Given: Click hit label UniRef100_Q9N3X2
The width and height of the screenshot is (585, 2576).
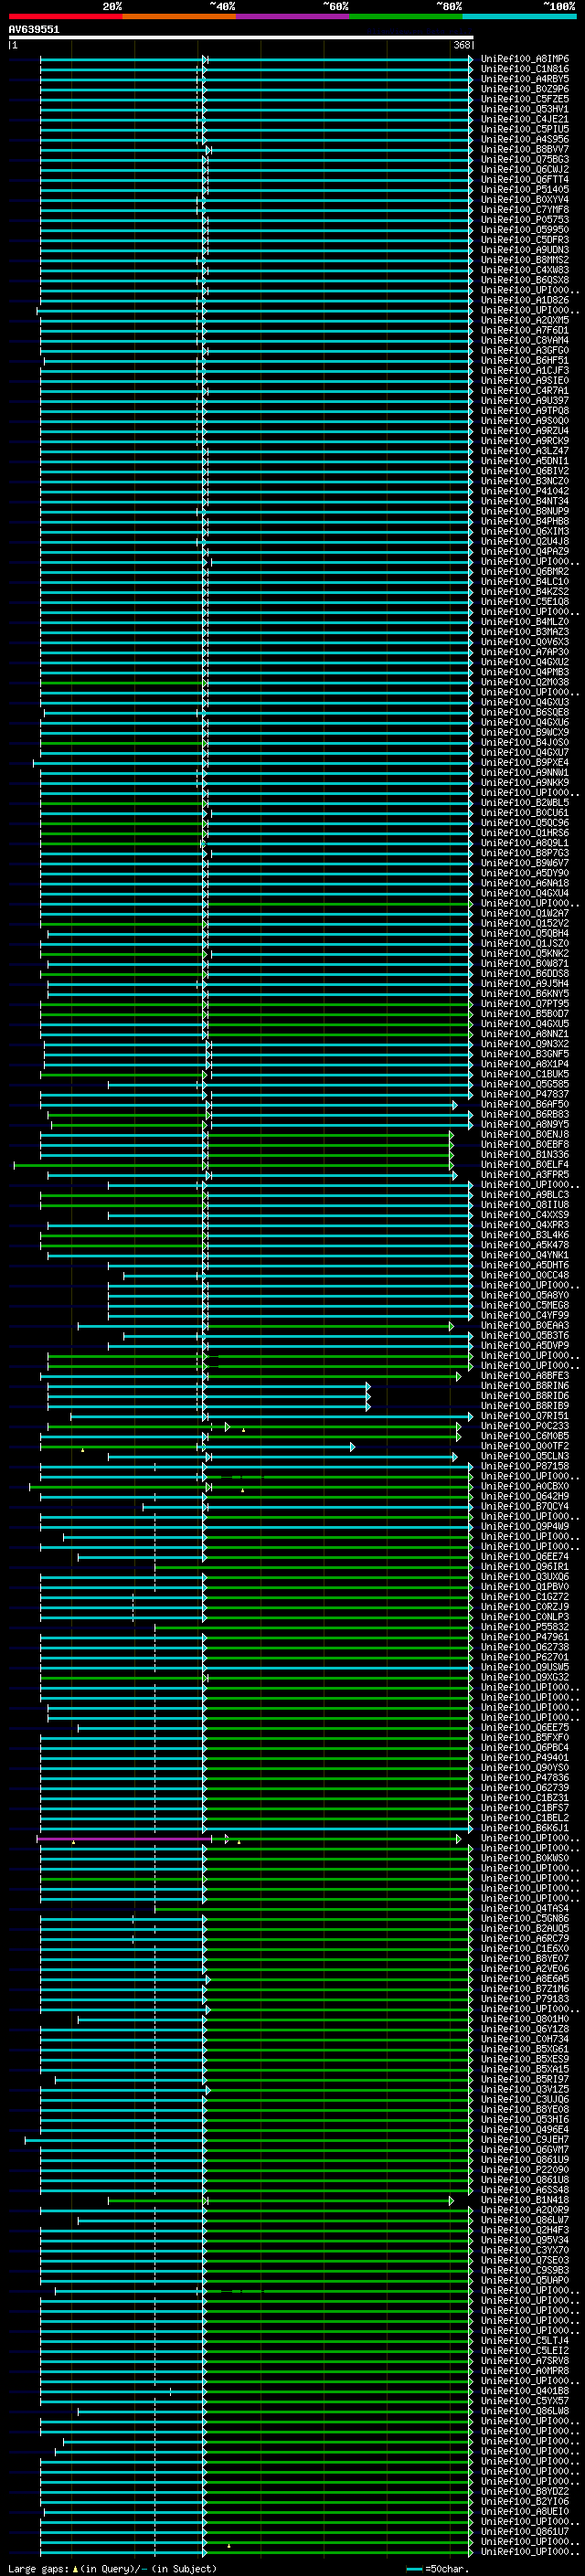Looking at the screenshot, I should [525, 1044].
